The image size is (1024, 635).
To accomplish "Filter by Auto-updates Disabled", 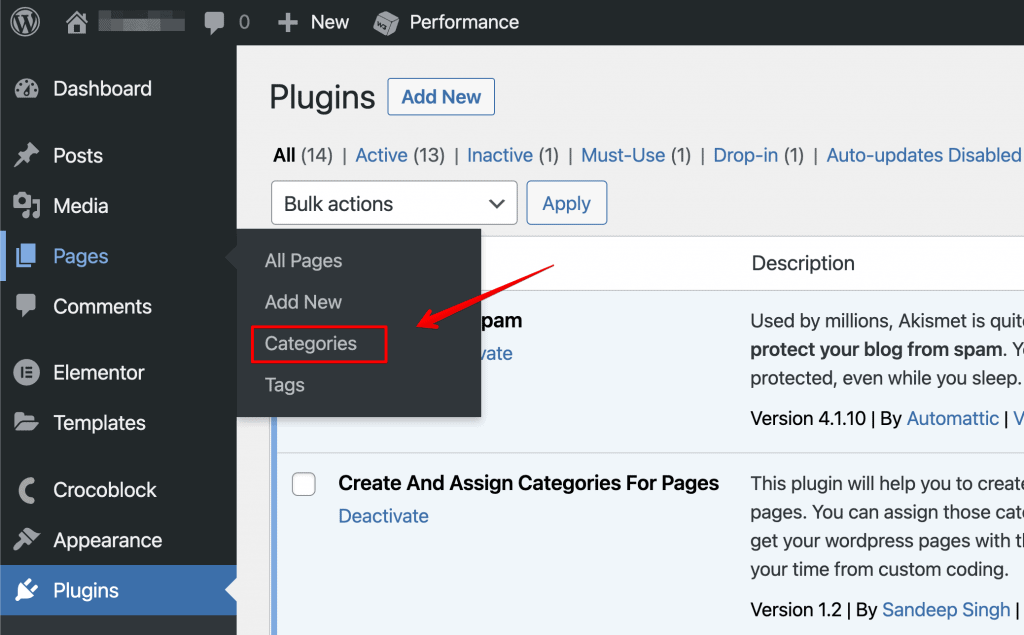I will click(x=925, y=155).
